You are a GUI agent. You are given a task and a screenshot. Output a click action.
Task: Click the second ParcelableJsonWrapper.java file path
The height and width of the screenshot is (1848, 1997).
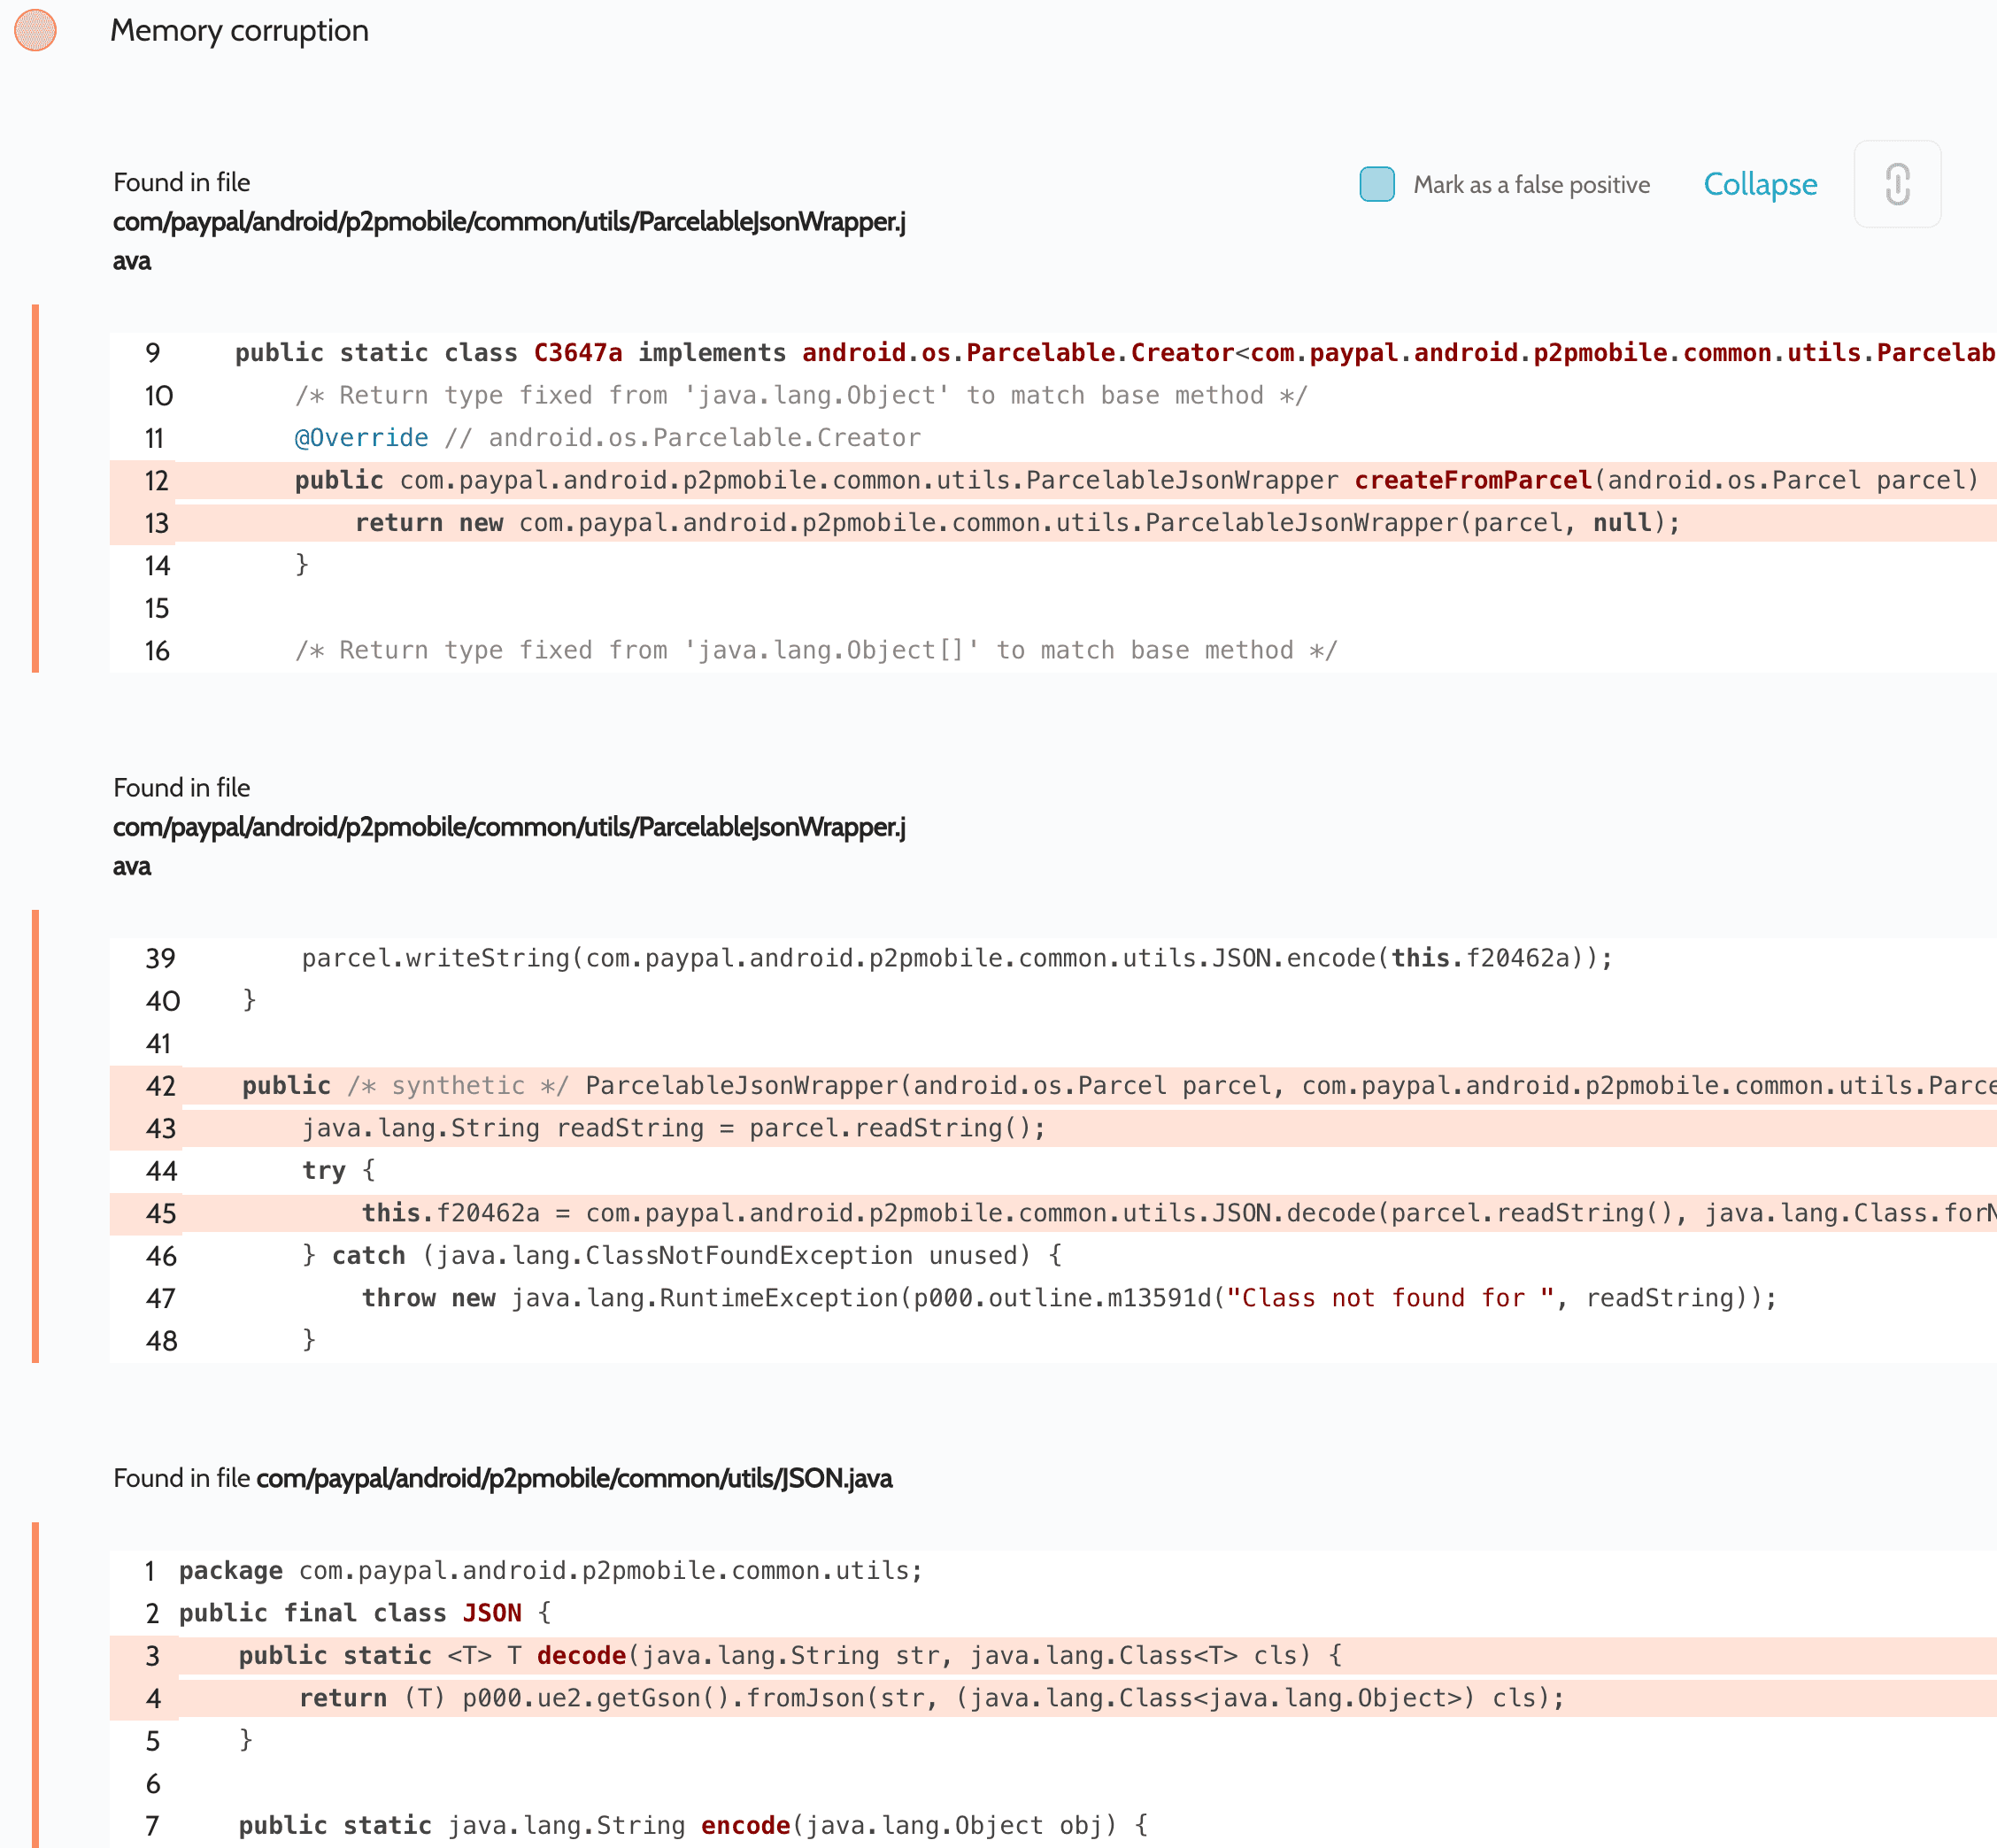pyautogui.click(x=508, y=827)
